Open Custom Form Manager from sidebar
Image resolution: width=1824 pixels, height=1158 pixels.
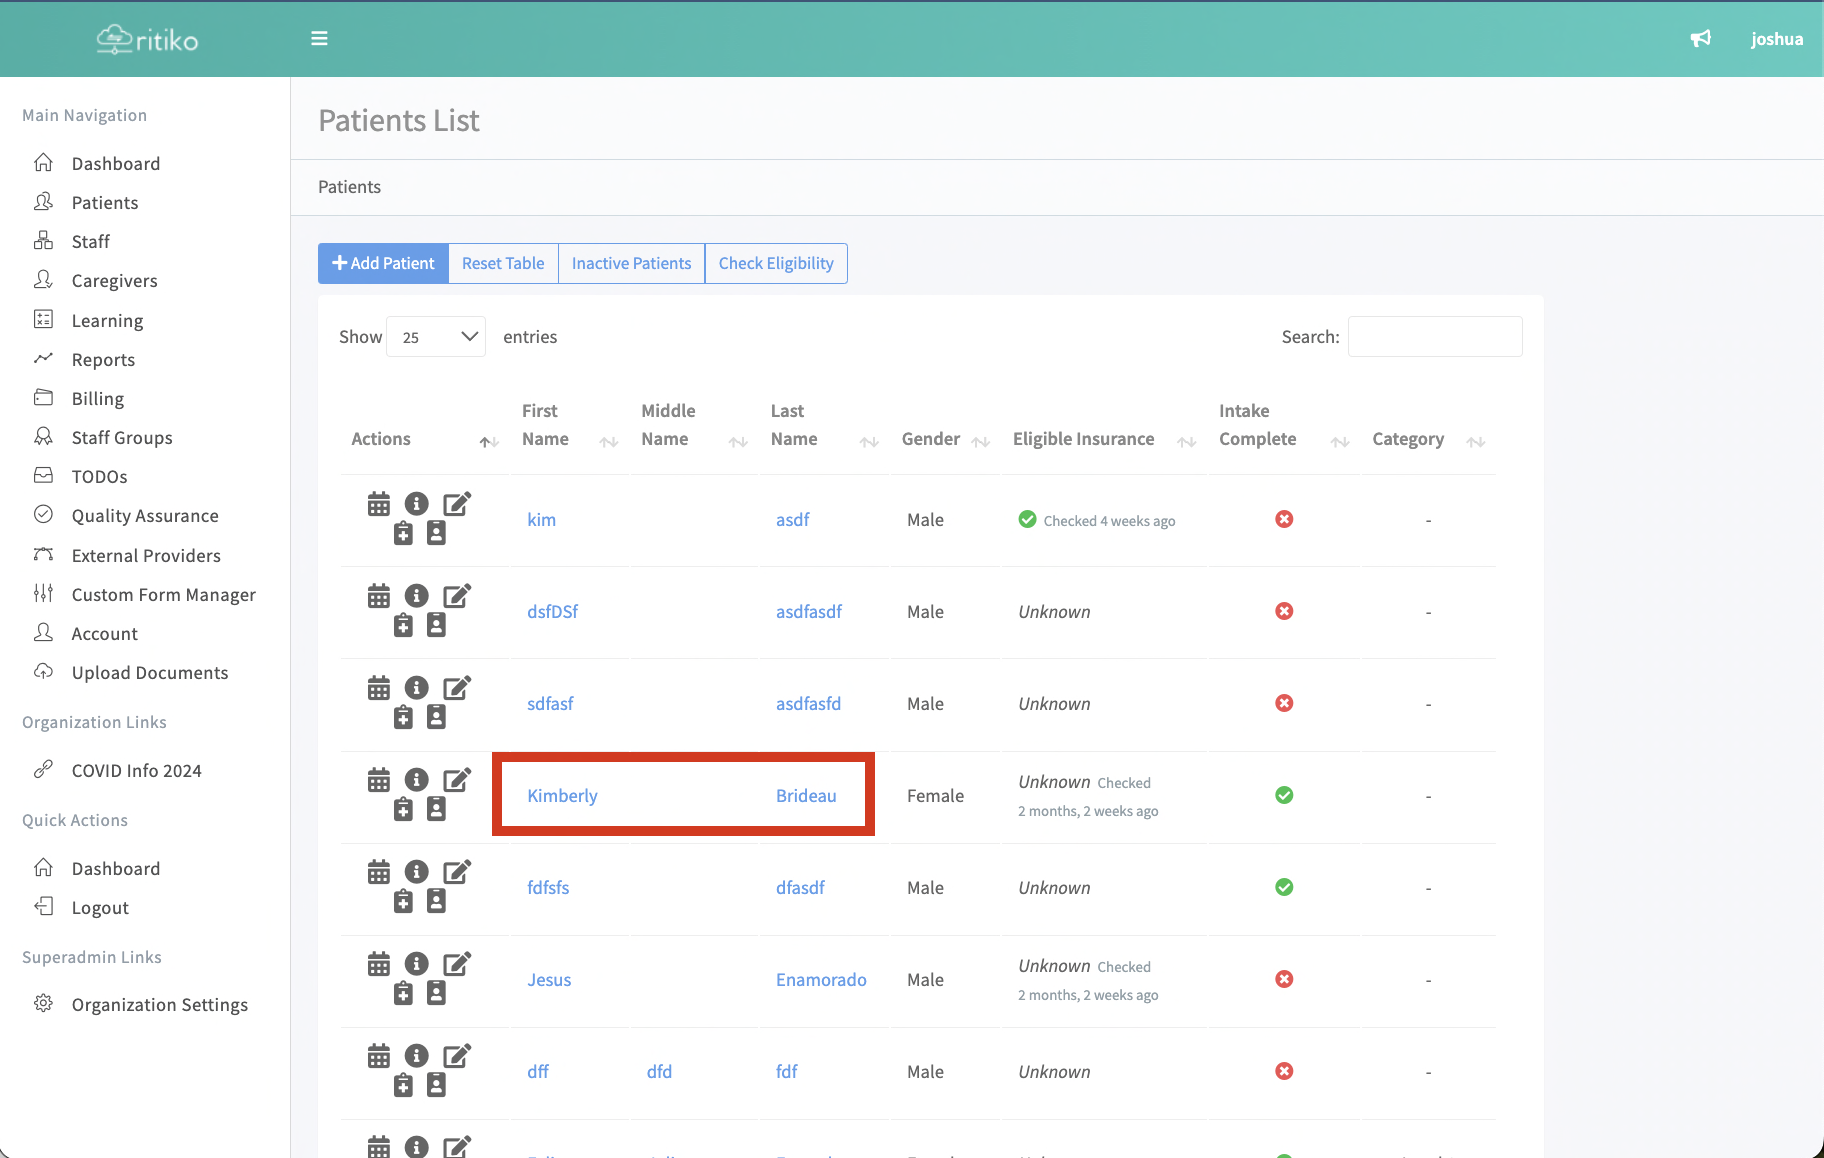[164, 595]
